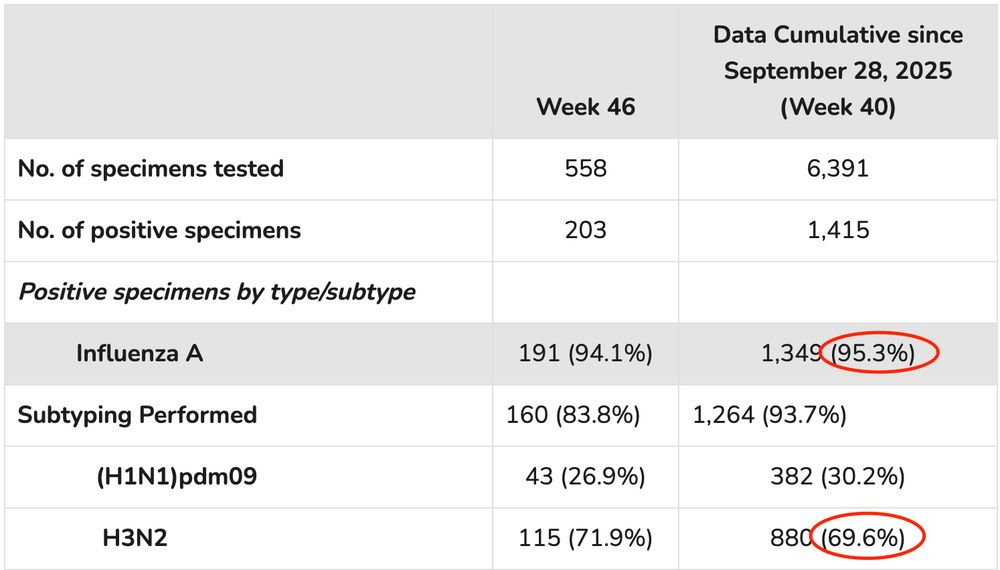
Task: Select the Influenza A row label
Action: pyautogui.click(x=139, y=353)
